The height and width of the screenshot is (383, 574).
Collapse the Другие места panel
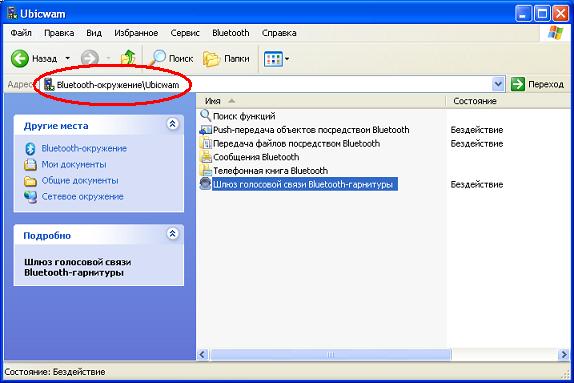[x=172, y=124]
